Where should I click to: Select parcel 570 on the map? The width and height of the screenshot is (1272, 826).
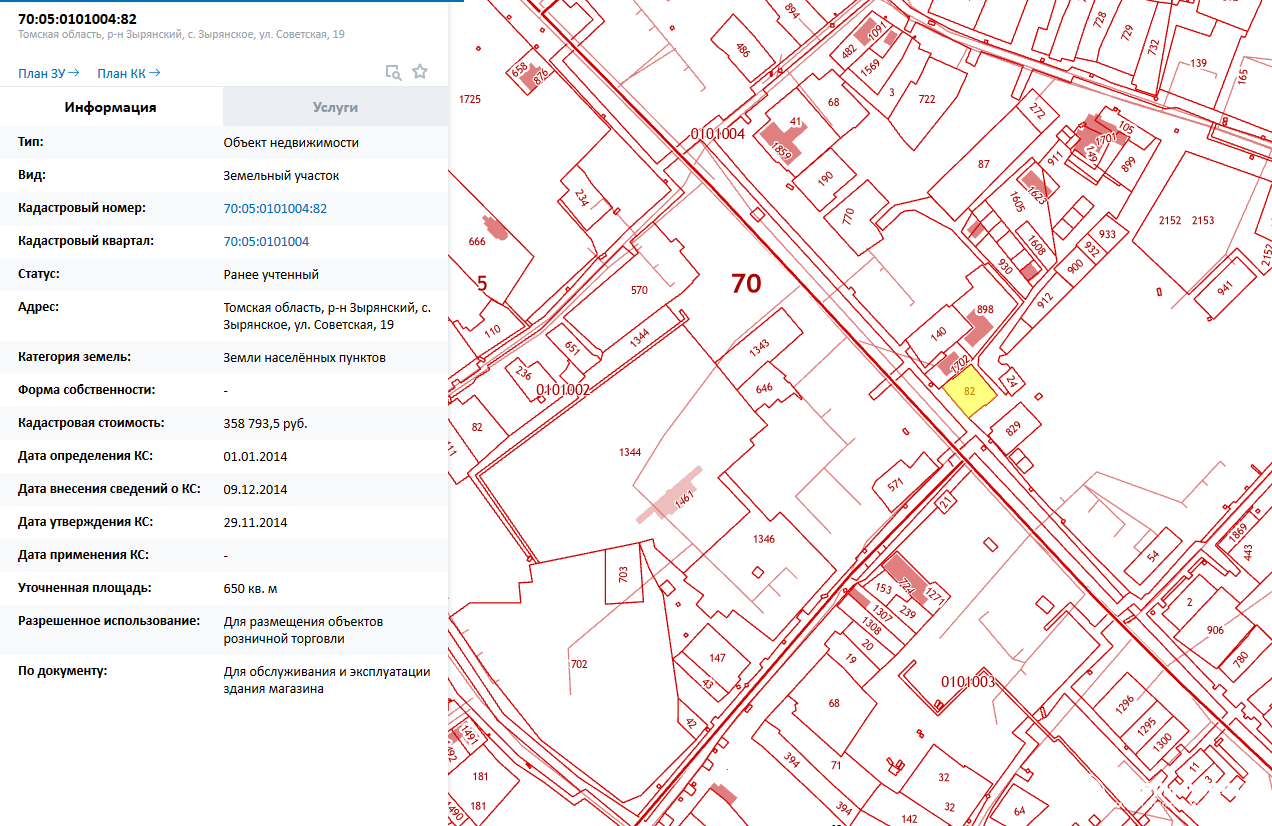click(x=639, y=291)
